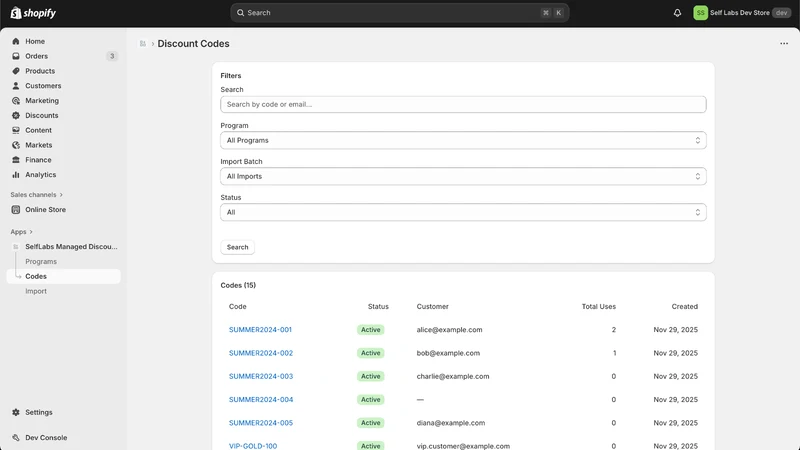Click the Customer column header

click(433, 307)
